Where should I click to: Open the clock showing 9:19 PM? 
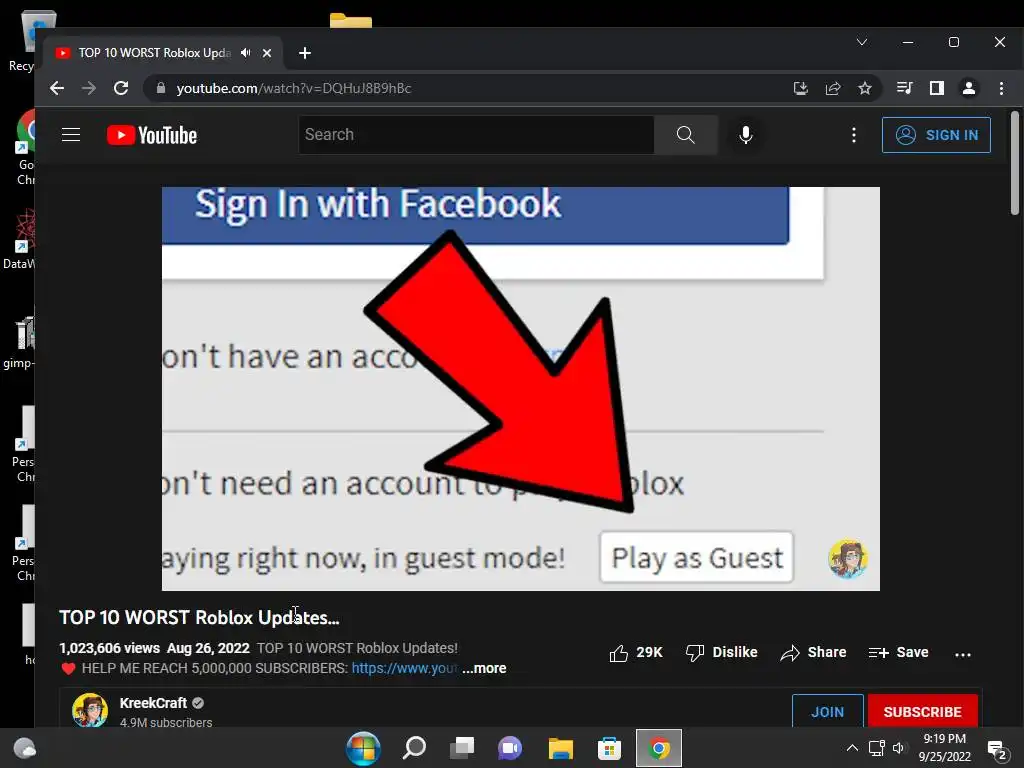click(x=944, y=748)
